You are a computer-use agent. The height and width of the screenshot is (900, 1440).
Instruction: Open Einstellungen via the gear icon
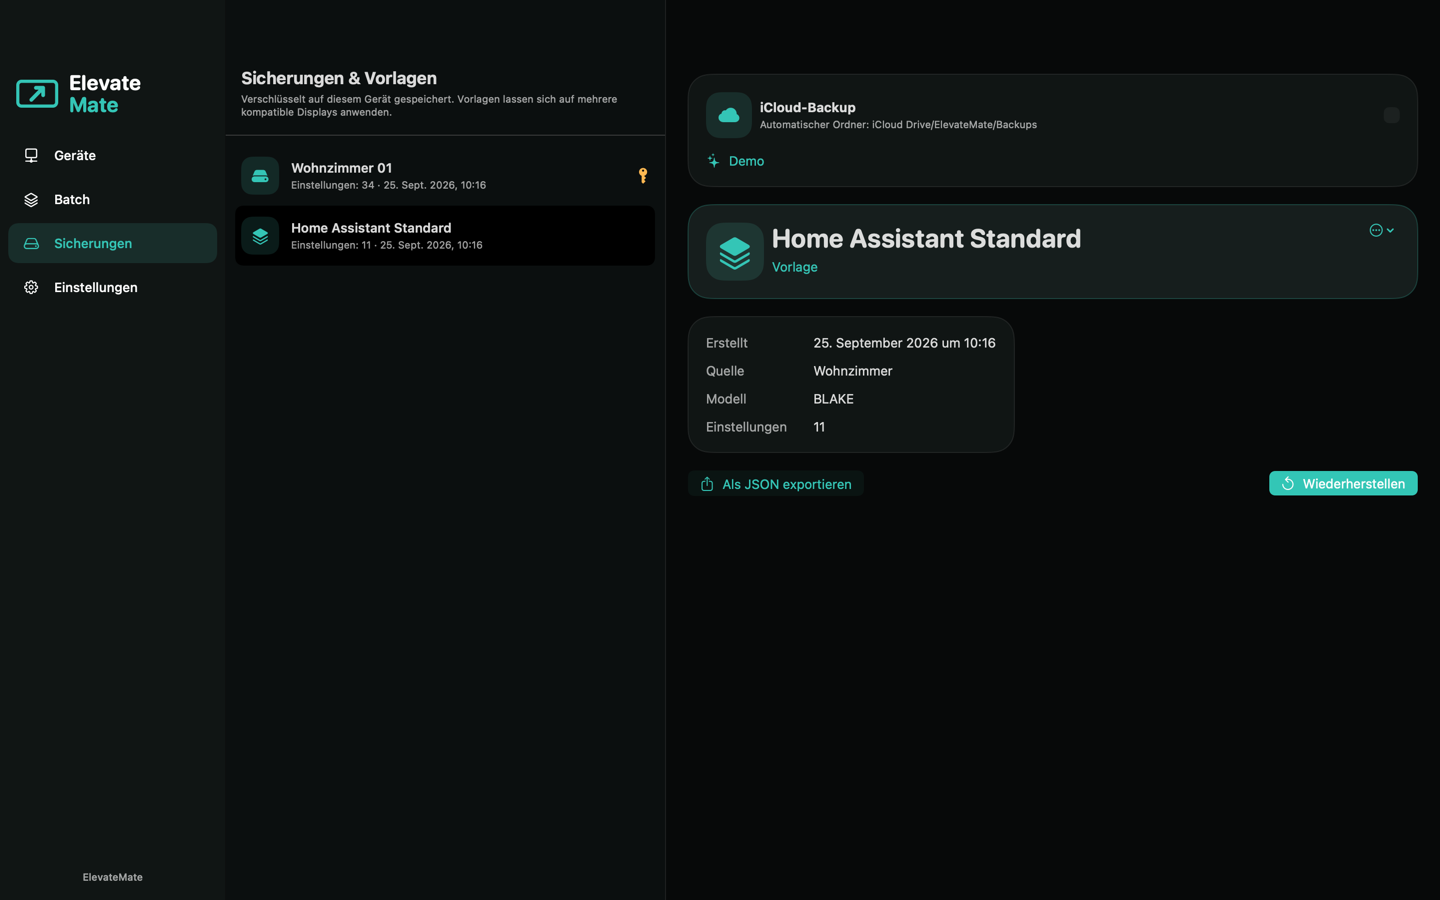pyautogui.click(x=31, y=287)
